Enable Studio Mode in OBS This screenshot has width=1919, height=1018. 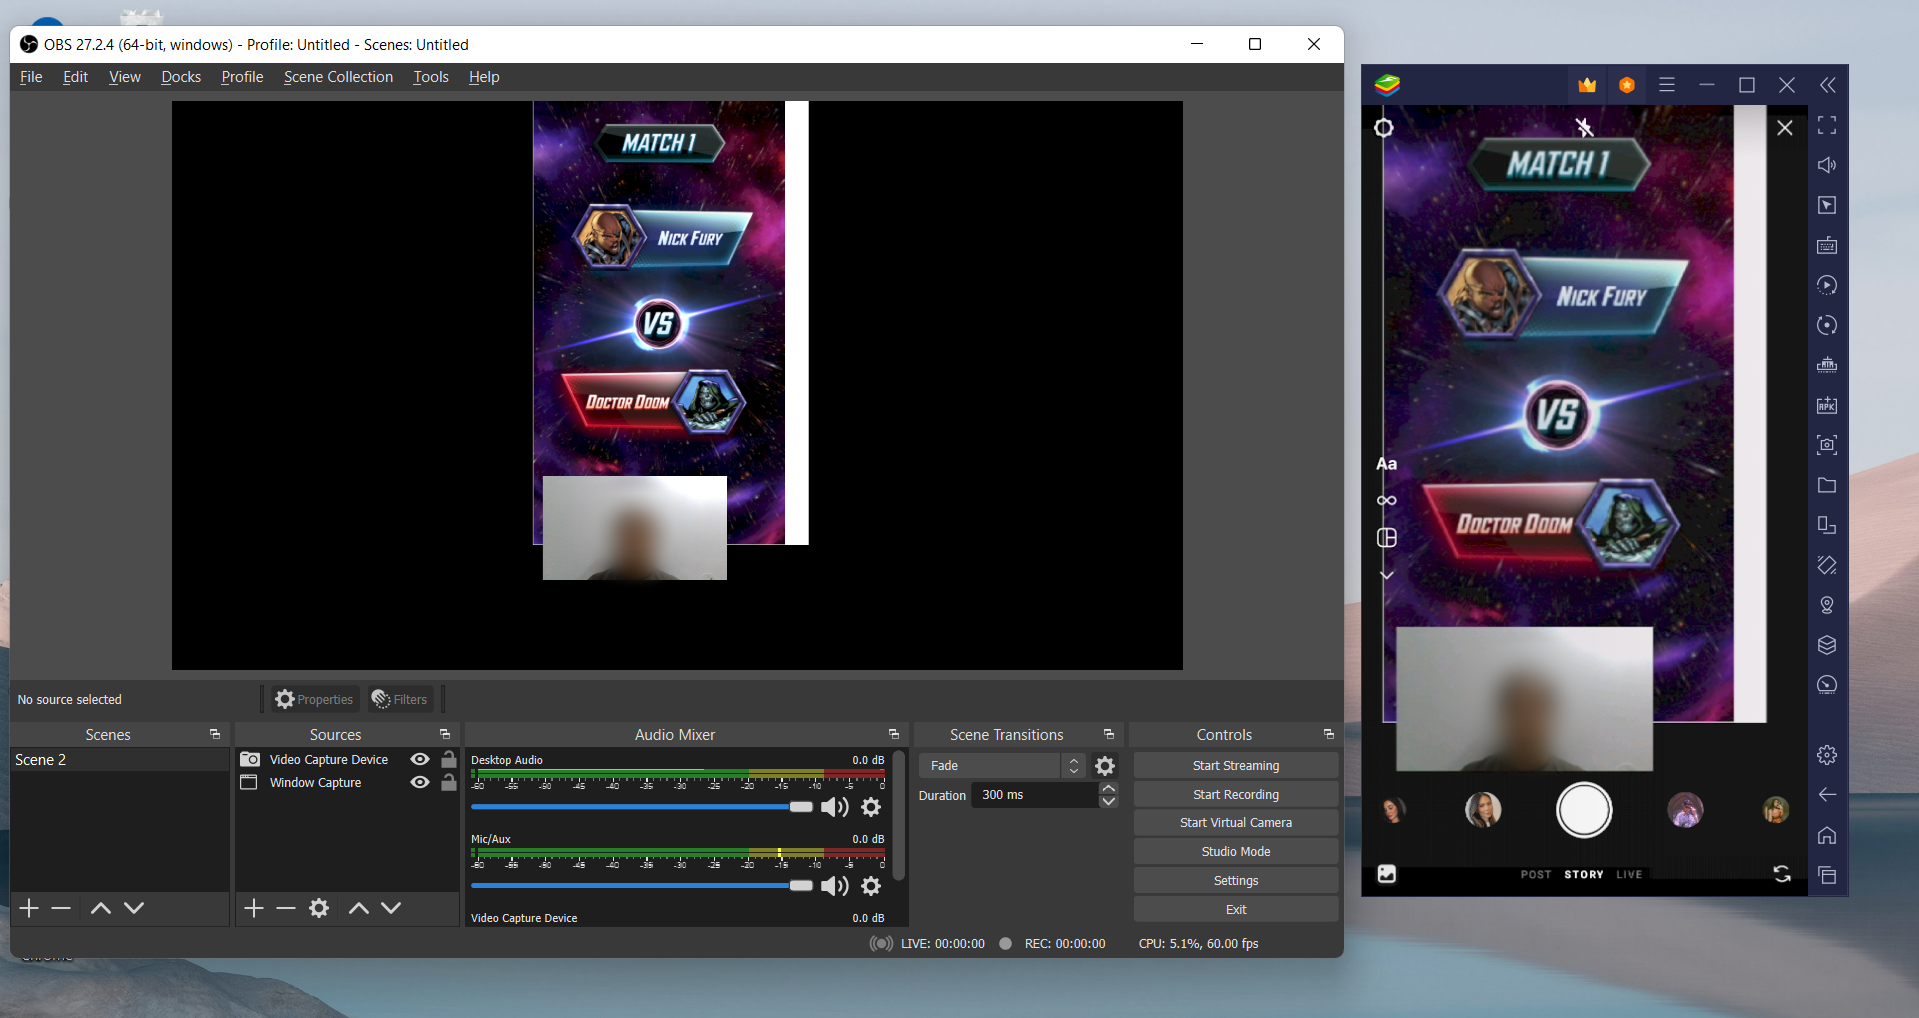click(1236, 851)
